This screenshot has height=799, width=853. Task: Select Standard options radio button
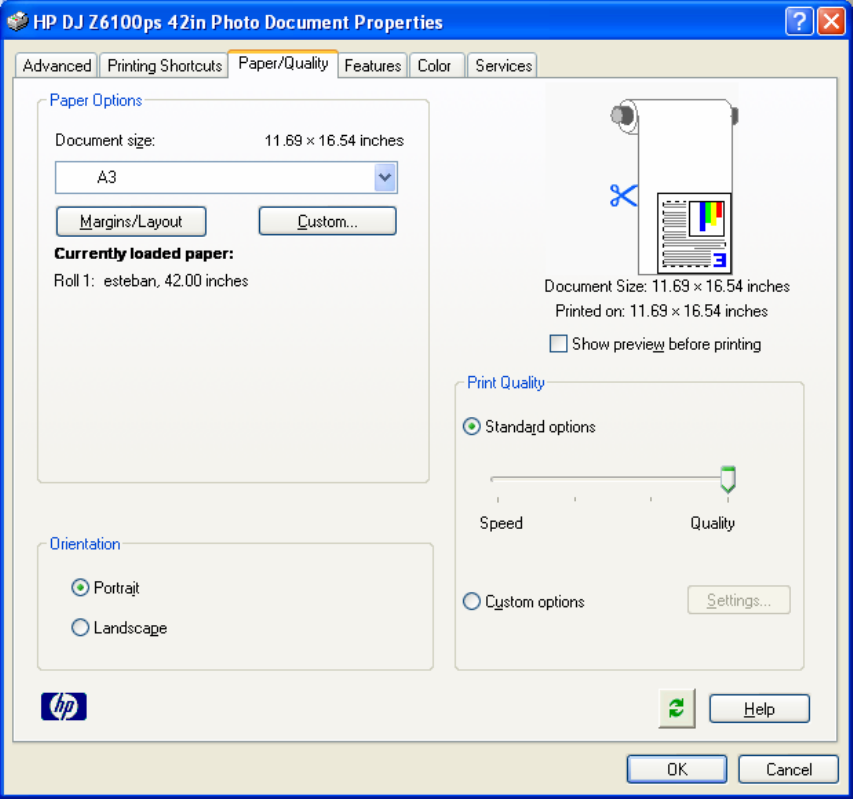[472, 426]
